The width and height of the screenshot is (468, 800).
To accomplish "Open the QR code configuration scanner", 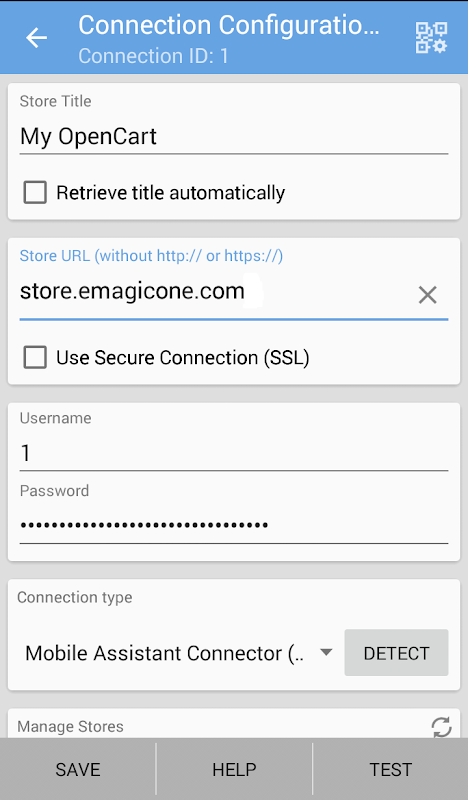I will point(431,38).
